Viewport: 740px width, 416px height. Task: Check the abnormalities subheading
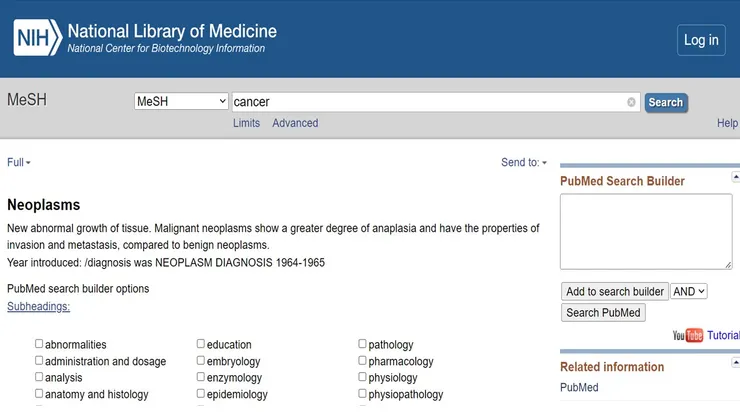[x=39, y=344]
